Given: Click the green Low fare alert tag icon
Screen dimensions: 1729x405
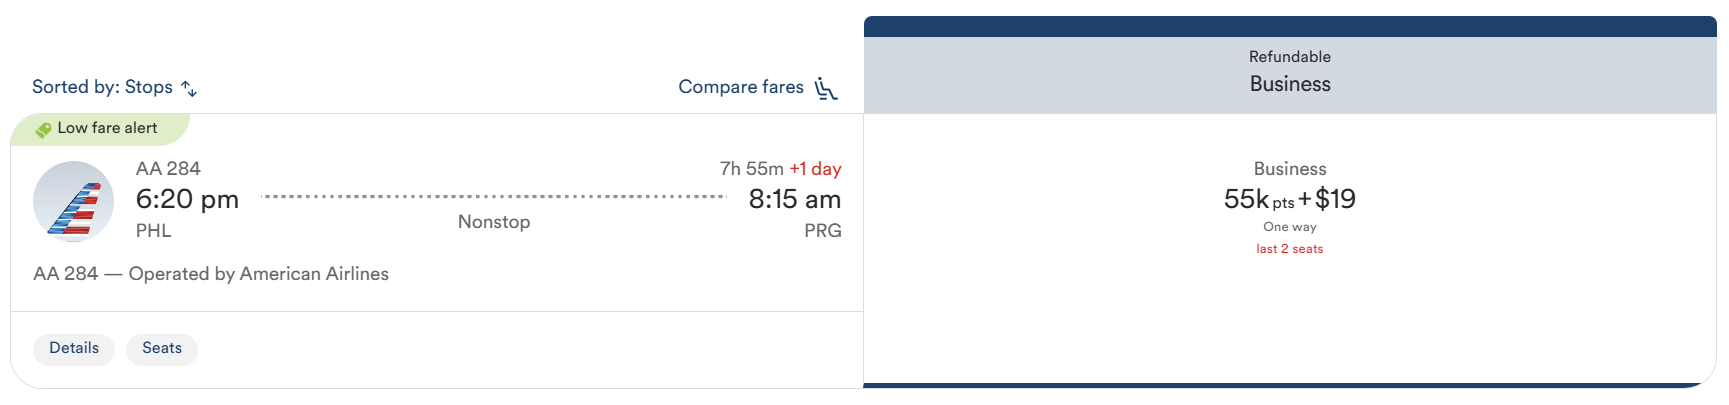Looking at the screenshot, I should click(x=43, y=130).
